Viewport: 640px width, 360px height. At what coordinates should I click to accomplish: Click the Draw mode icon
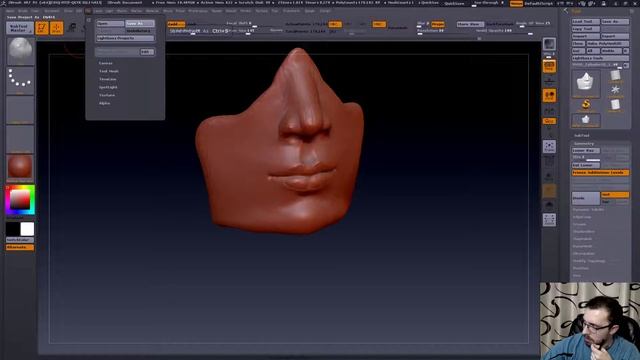[57, 28]
